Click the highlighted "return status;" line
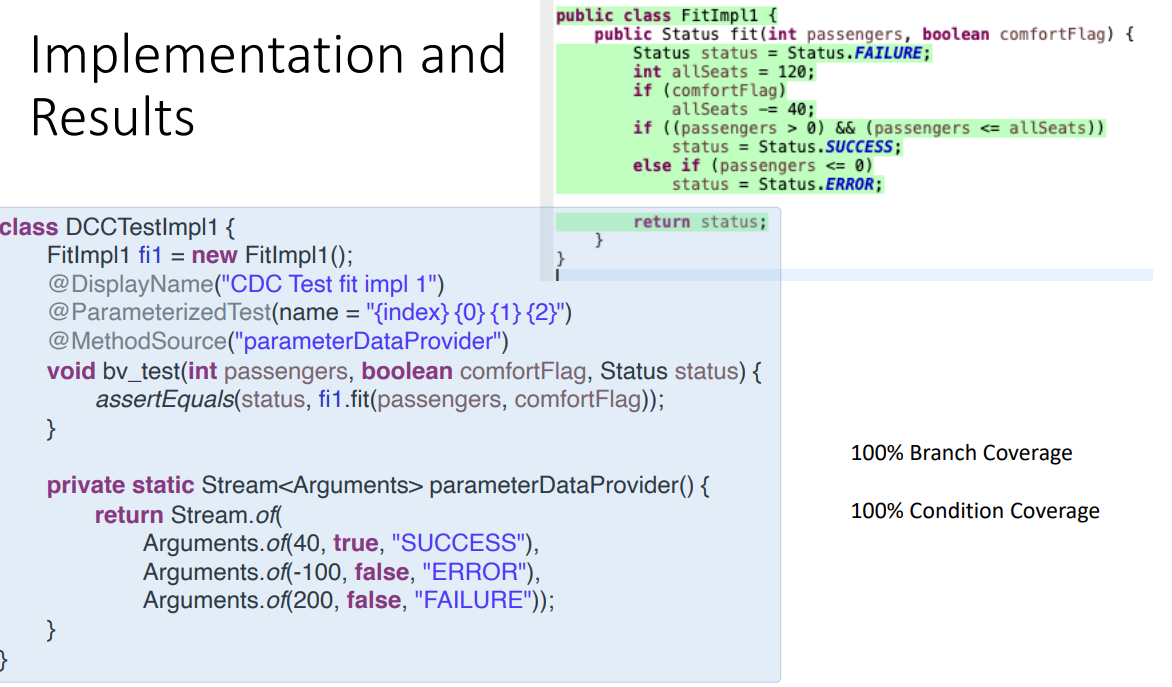This screenshot has width=1172, height=687. [699, 222]
